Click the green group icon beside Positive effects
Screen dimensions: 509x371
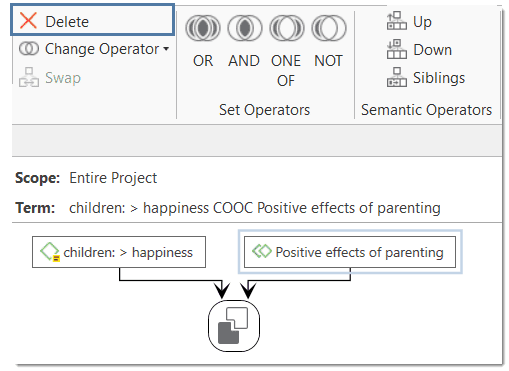click(262, 251)
